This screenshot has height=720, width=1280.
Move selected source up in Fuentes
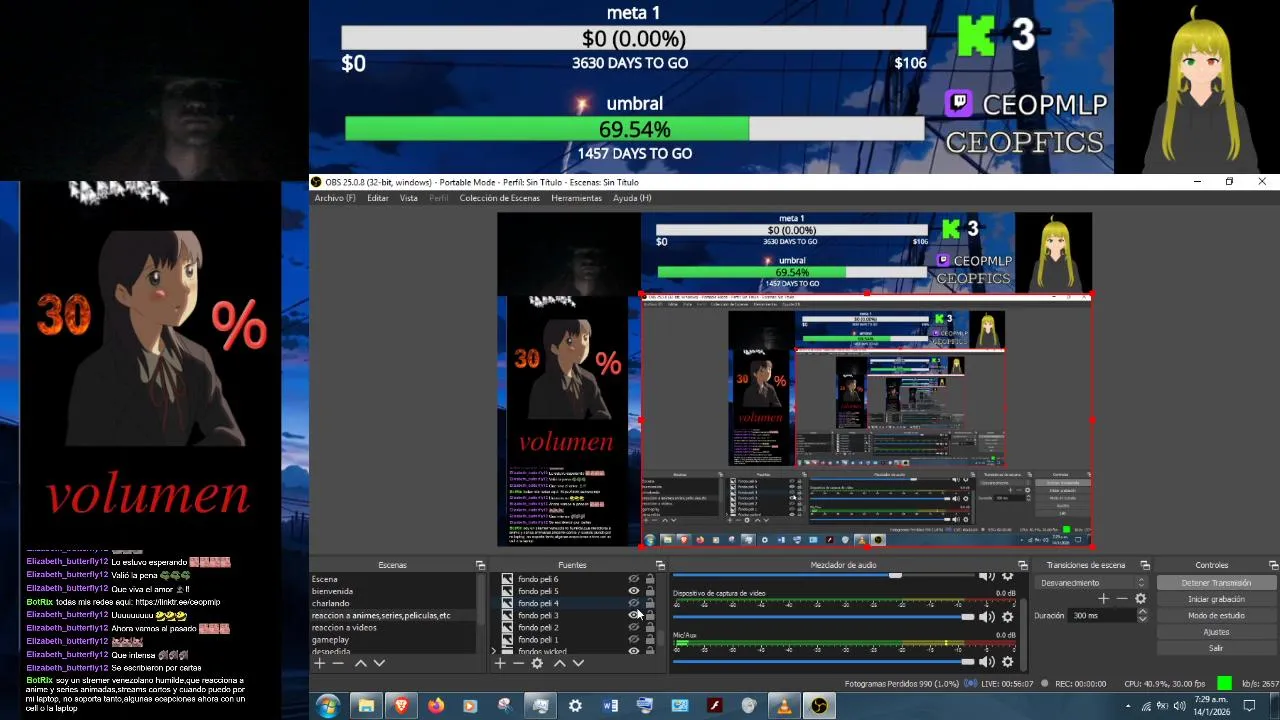[x=559, y=663]
